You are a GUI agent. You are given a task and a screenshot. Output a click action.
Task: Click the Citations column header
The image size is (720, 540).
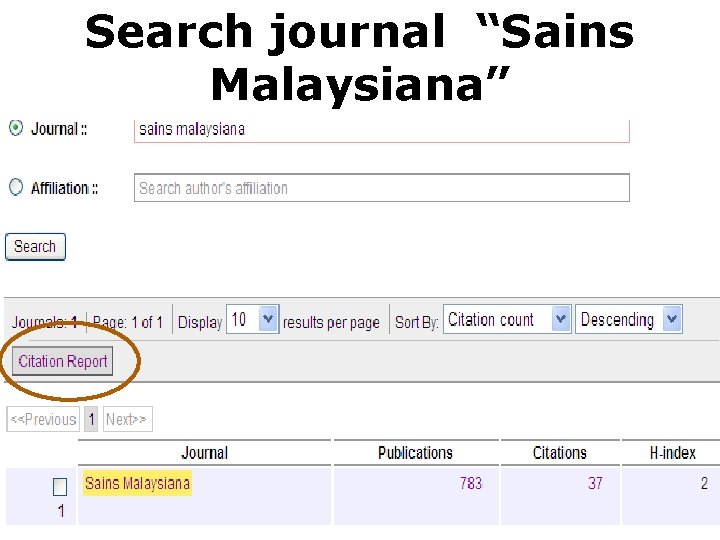point(560,453)
